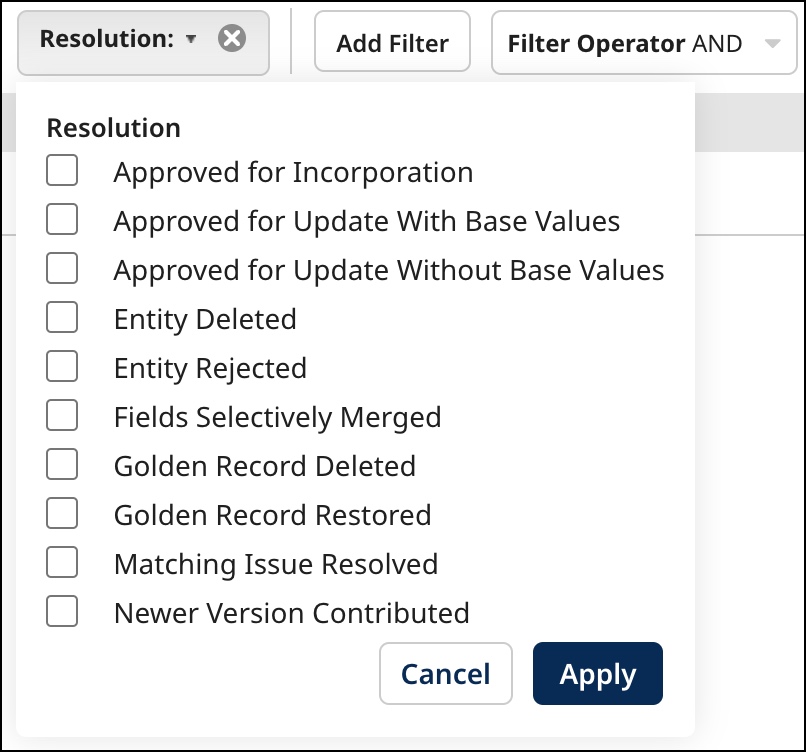Check Newer Version Contributed
Screen dimensions: 806x752
pyautogui.click(x=61, y=612)
